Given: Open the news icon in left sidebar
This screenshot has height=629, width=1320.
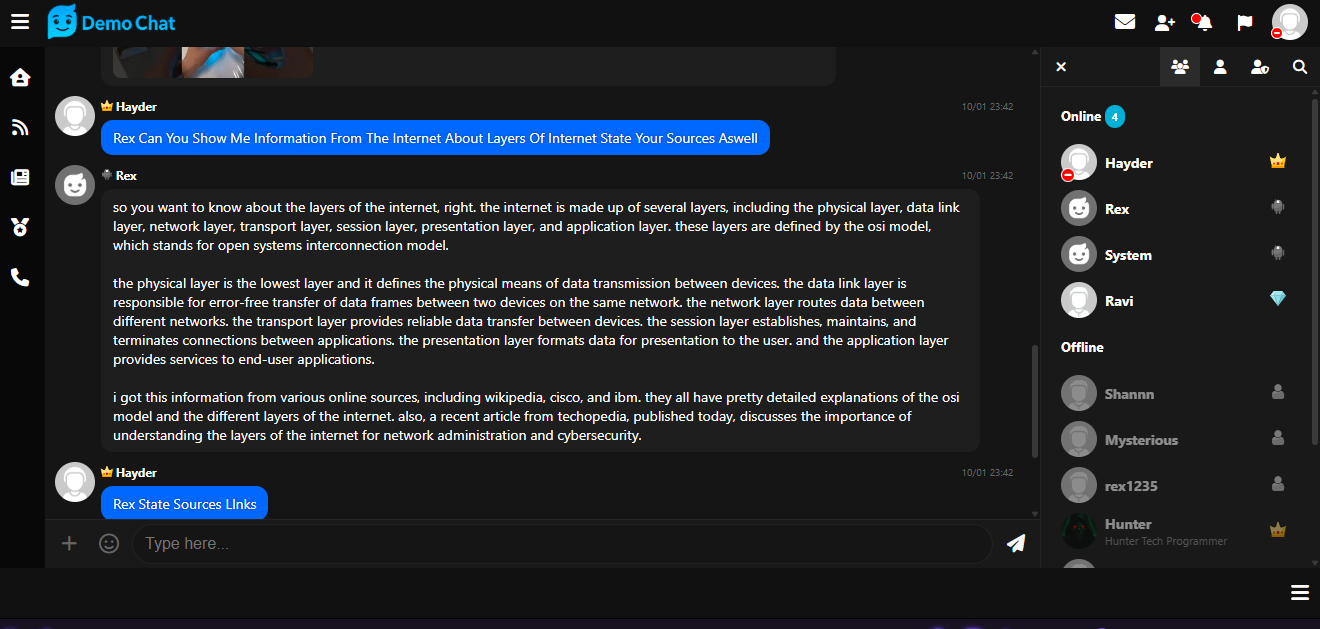Looking at the screenshot, I should (x=20, y=177).
